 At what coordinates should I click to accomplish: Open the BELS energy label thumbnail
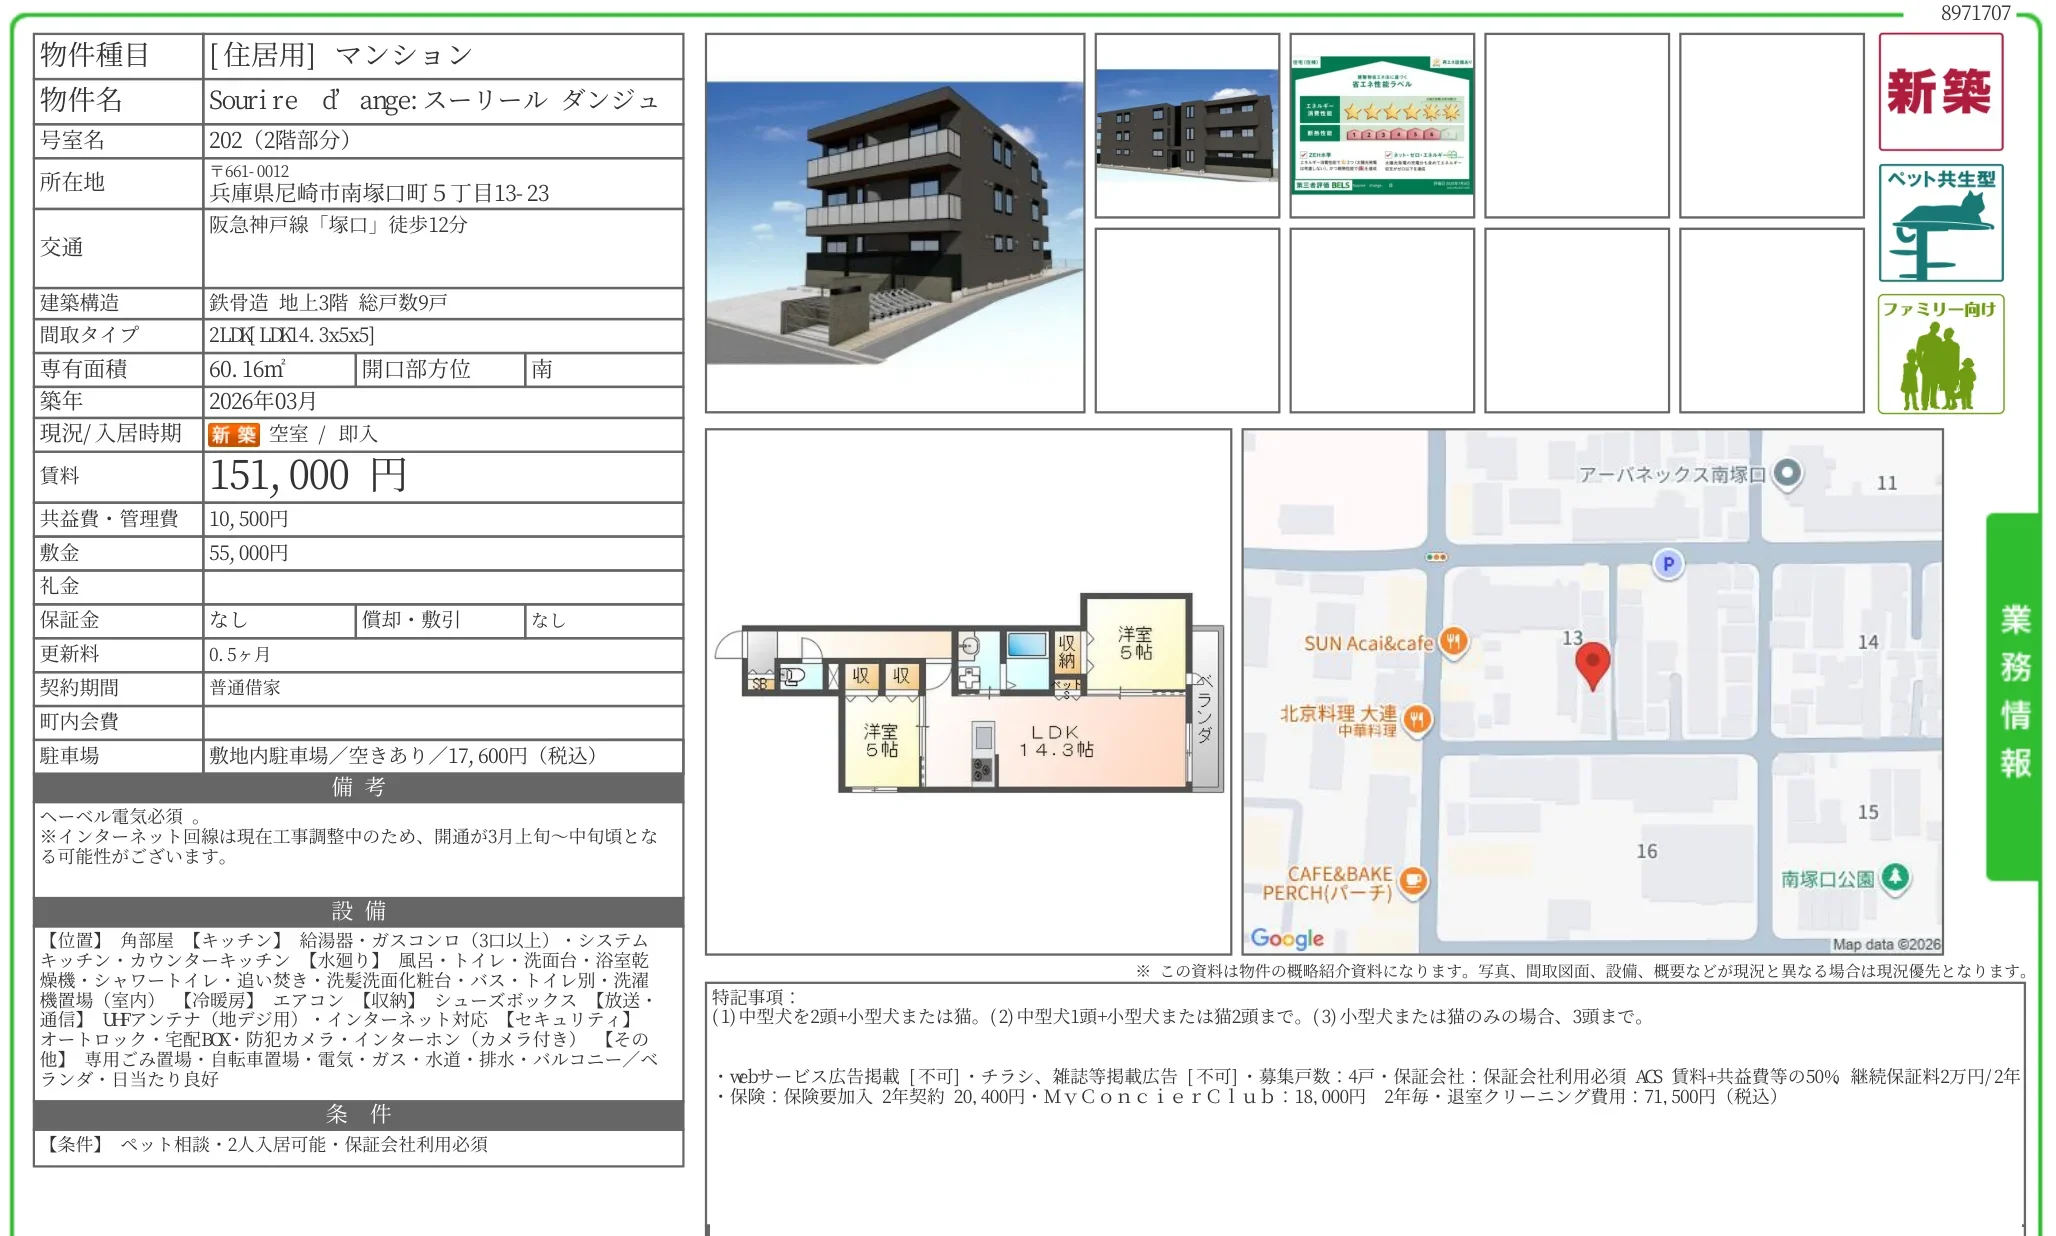click(1381, 126)
